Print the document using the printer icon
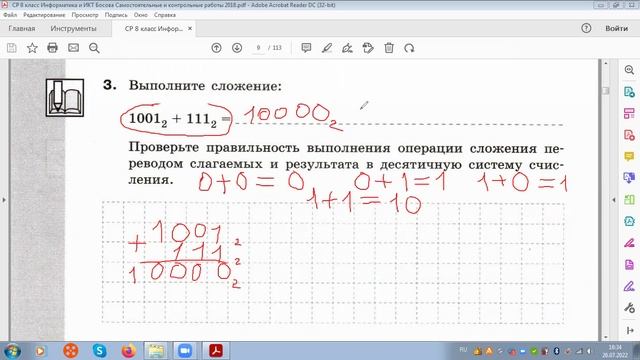Viewport: 640px width, 360px height. point(52,48)
